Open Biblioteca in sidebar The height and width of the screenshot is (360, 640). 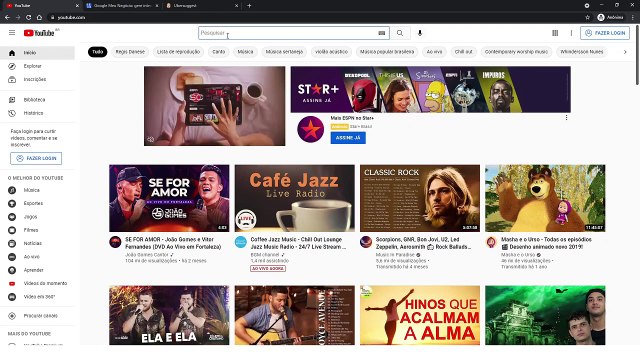[37, 100]
